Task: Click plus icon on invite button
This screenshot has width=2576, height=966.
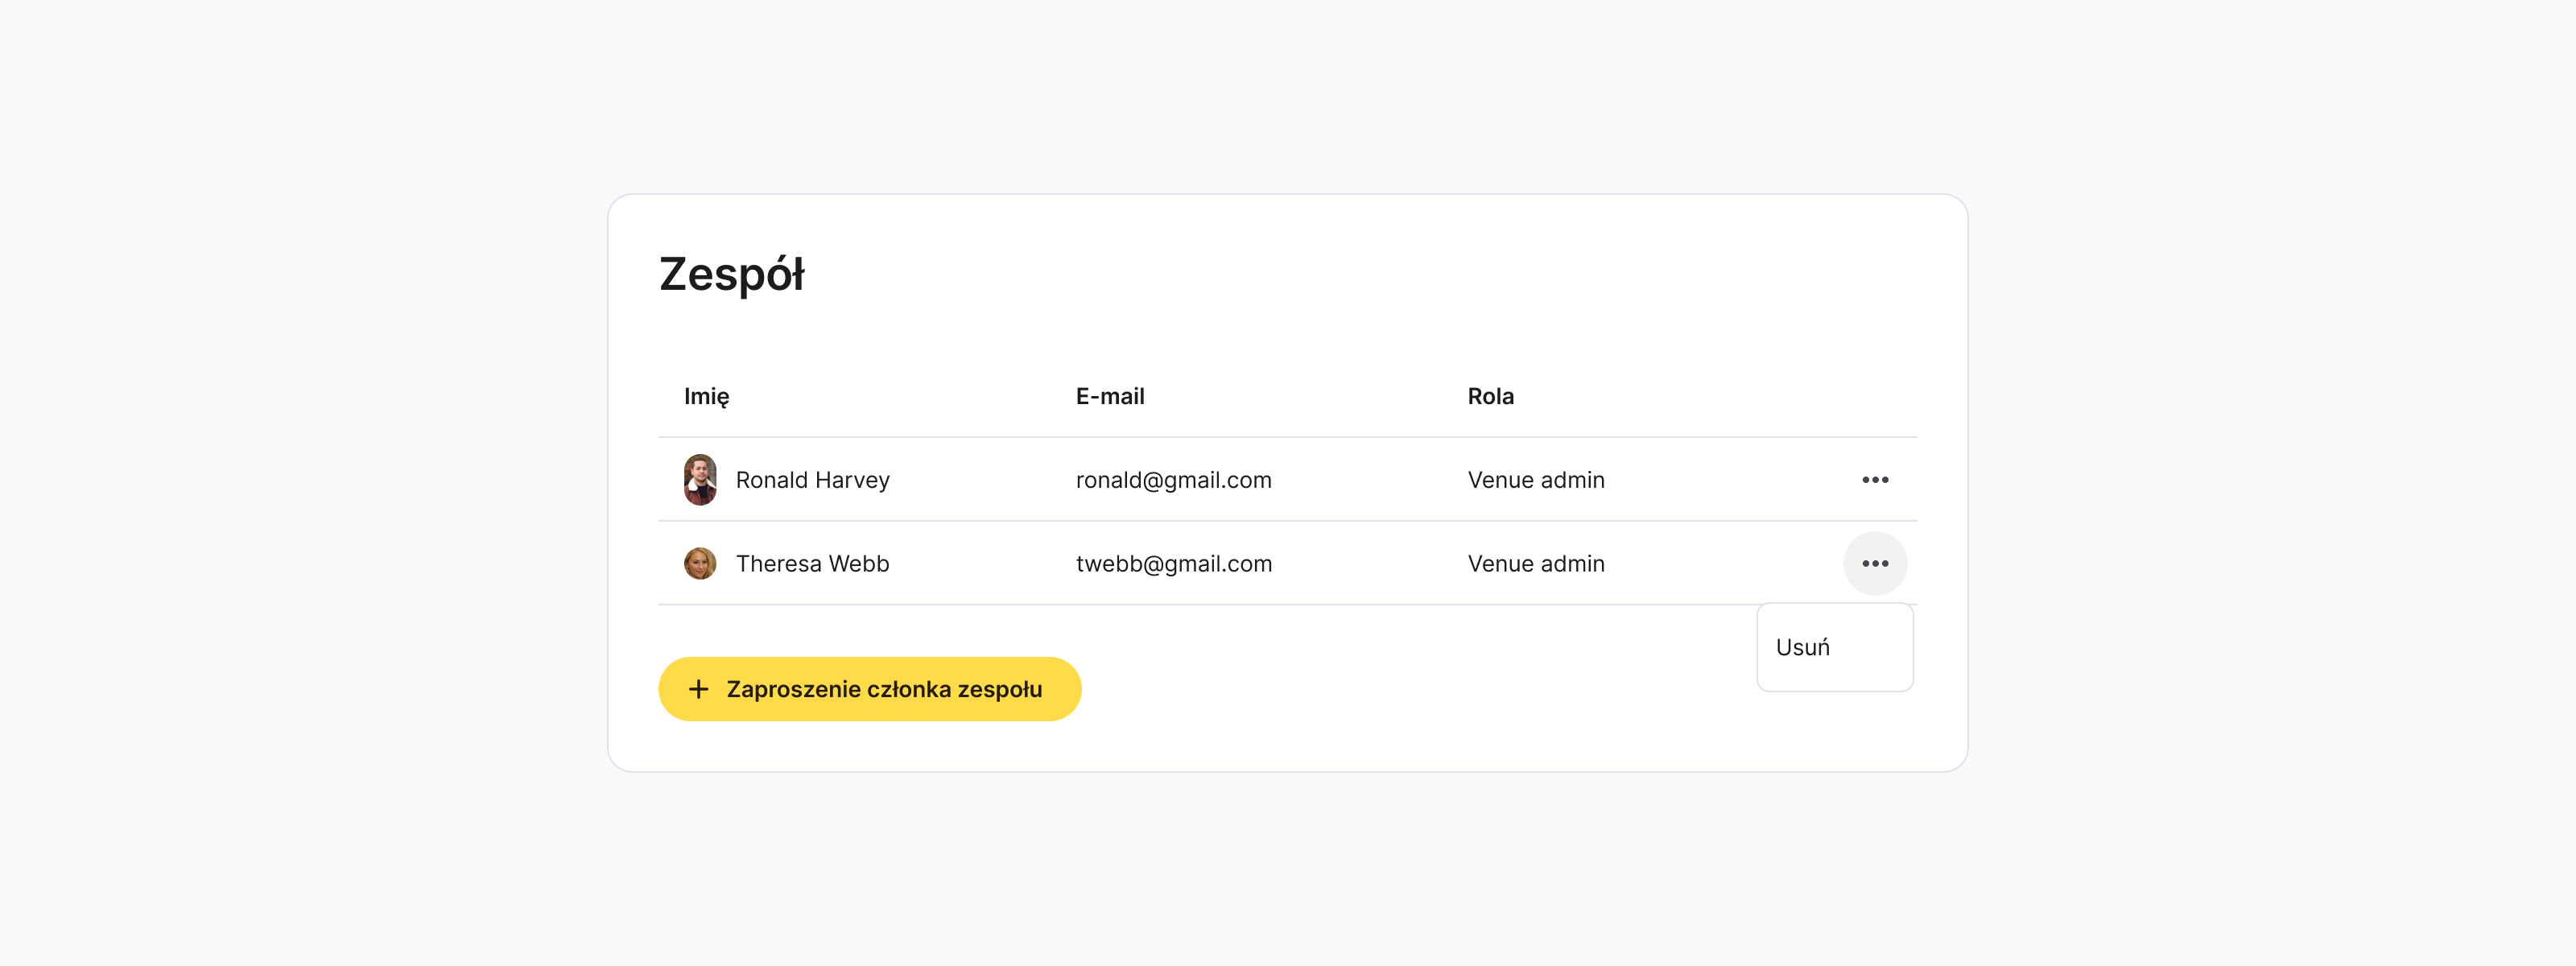Action: pyautogui.click(x=699, y=689)
